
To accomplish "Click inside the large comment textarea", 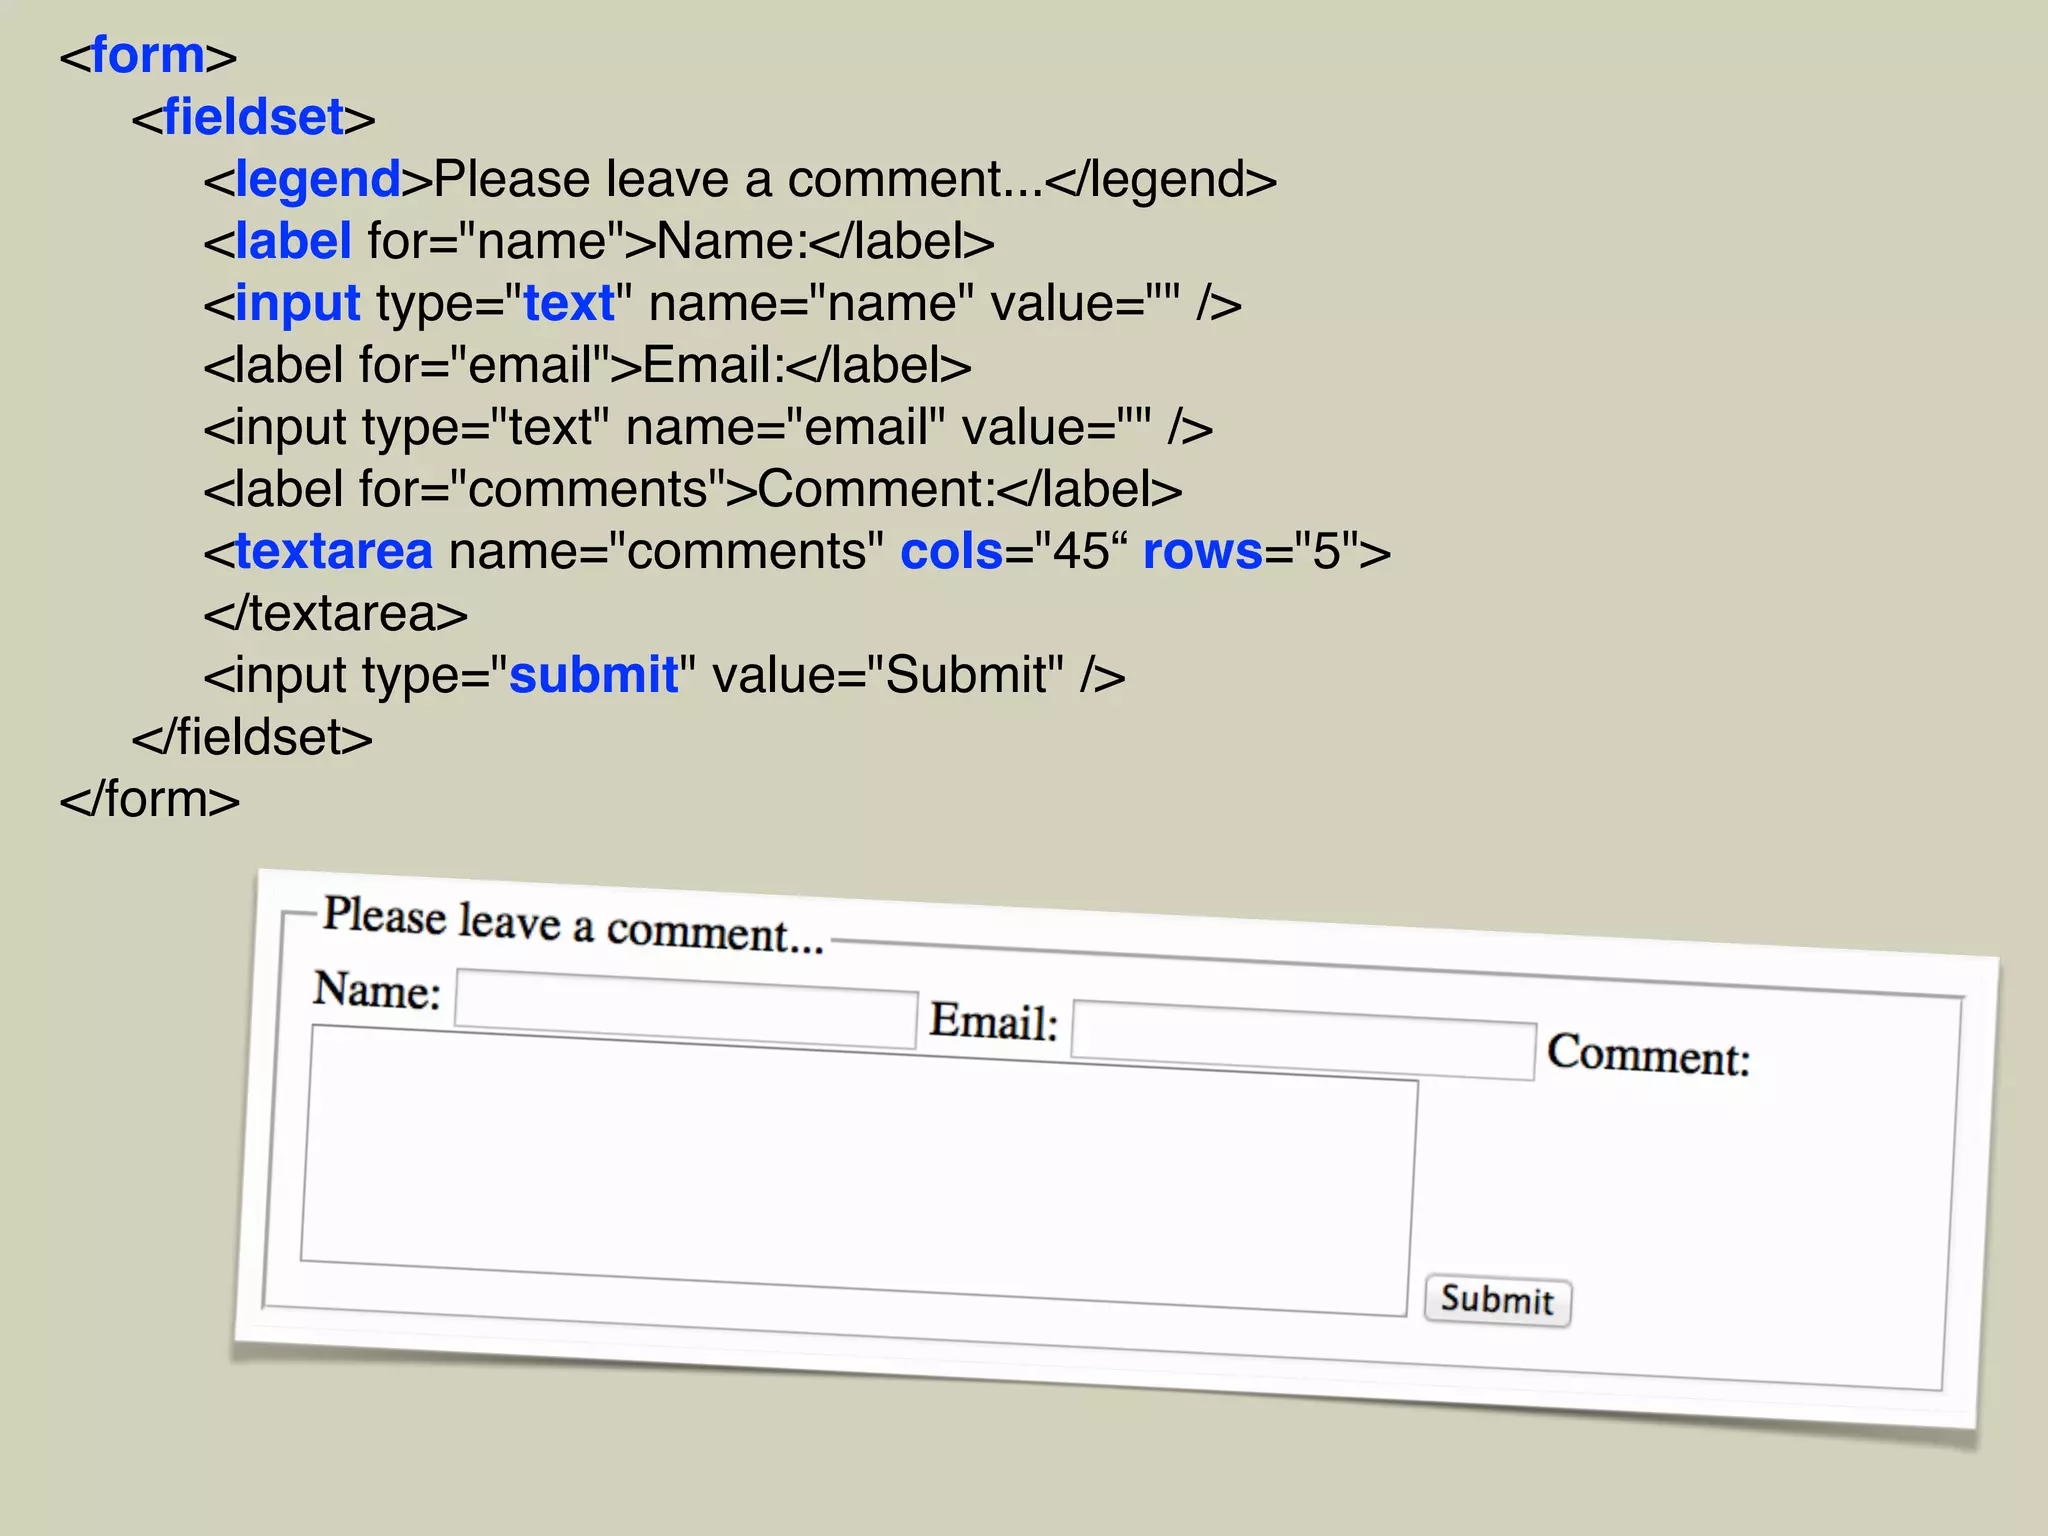I will point(858,1170).
